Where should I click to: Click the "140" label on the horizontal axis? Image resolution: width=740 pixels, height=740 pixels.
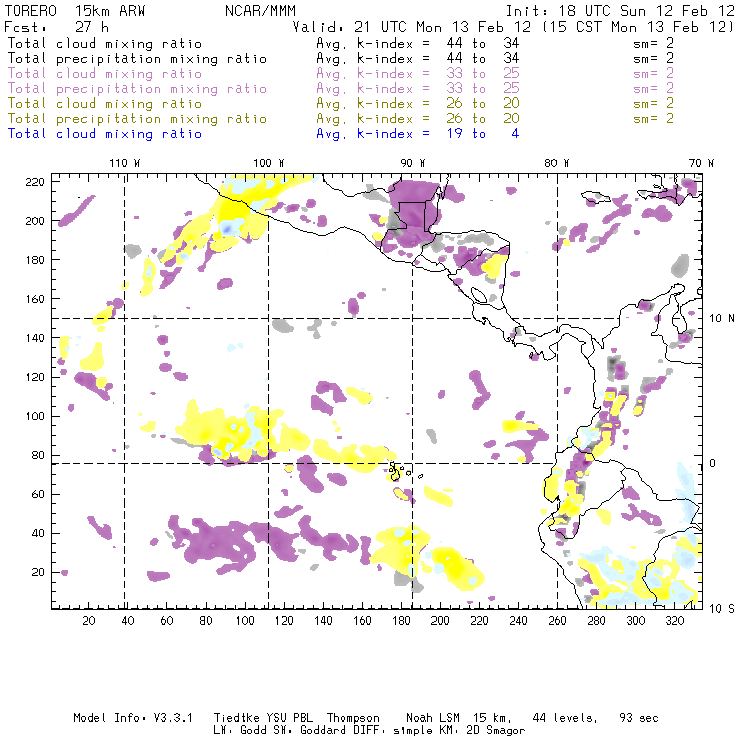pyautogui.click(x=323, y=621)
